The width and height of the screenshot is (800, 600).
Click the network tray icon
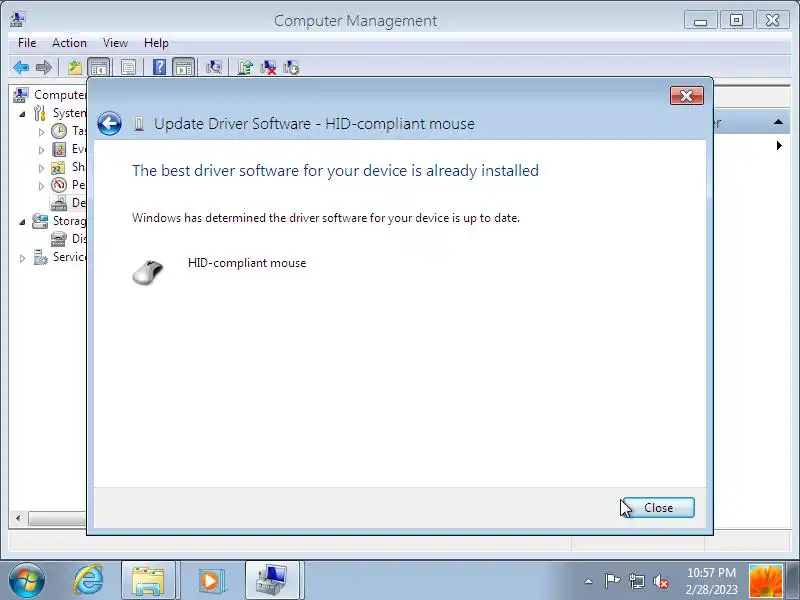pos(636,581)
